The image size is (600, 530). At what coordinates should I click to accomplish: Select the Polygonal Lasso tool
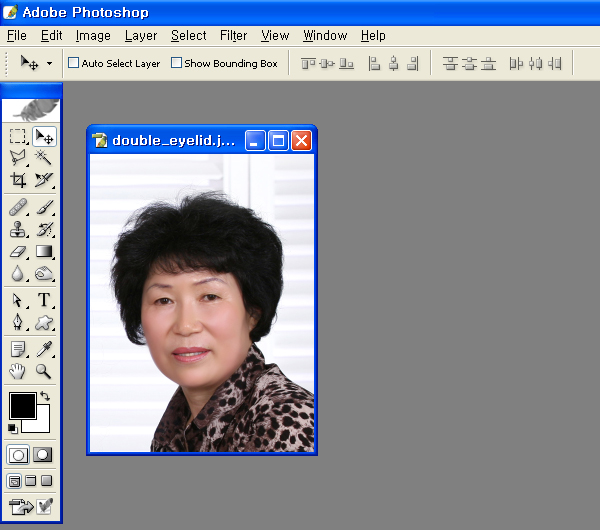[x=18, y=158]
